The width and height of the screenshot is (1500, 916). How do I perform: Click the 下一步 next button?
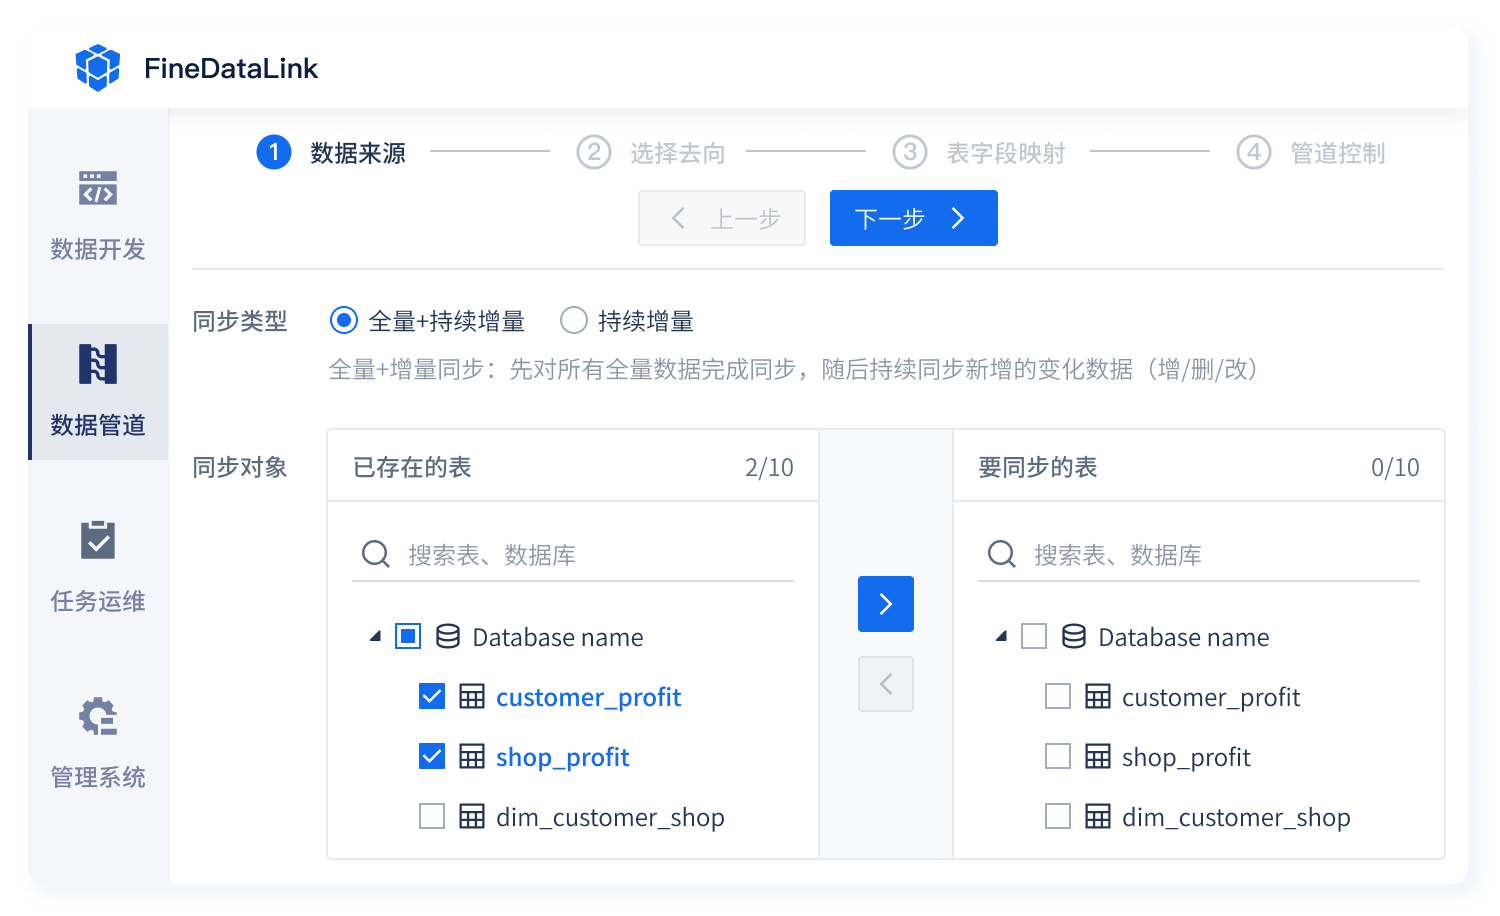[x=914, y=218]
